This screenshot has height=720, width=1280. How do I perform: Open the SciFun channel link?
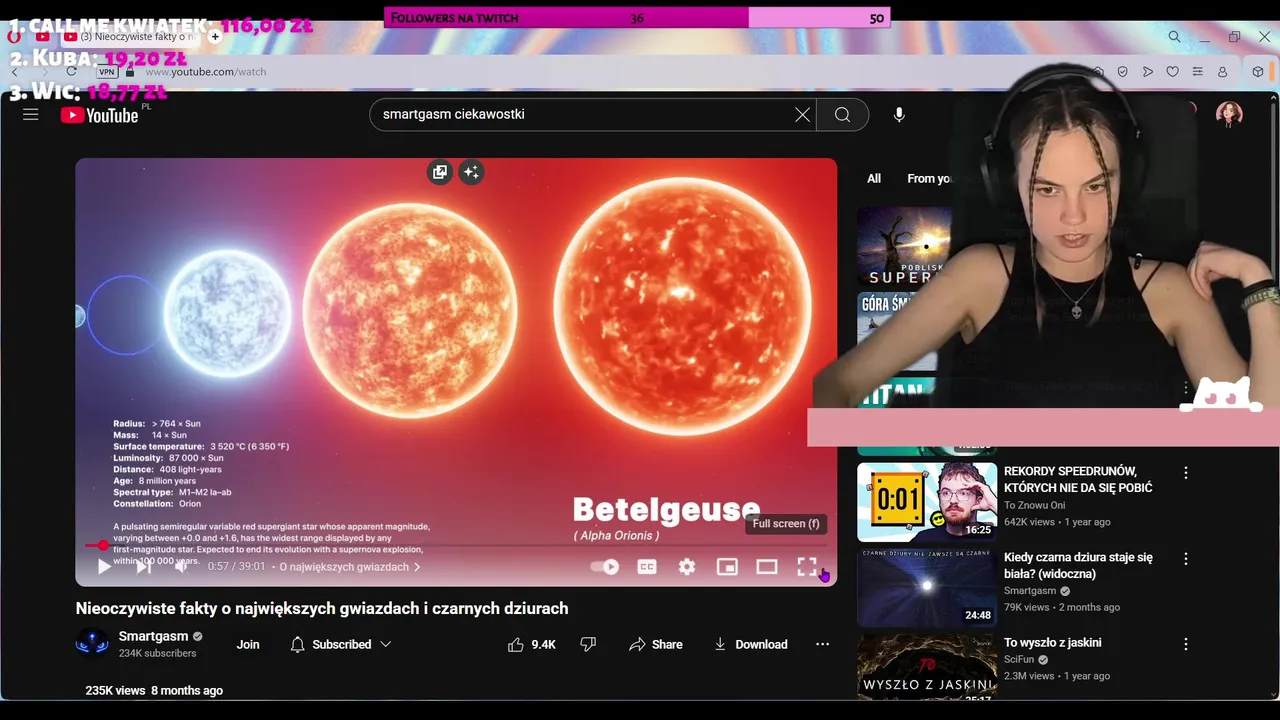pos(1020,660)
